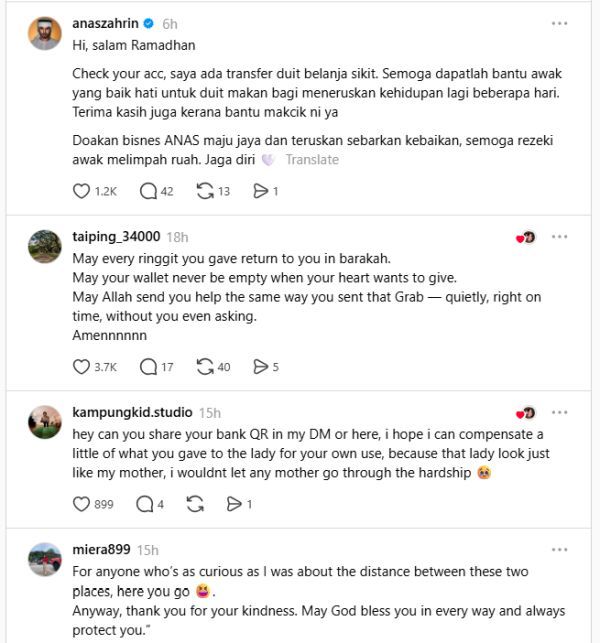600x643 pixels.
Task: Open more options on taiping_34000's comment
Action: click(559, 237)
